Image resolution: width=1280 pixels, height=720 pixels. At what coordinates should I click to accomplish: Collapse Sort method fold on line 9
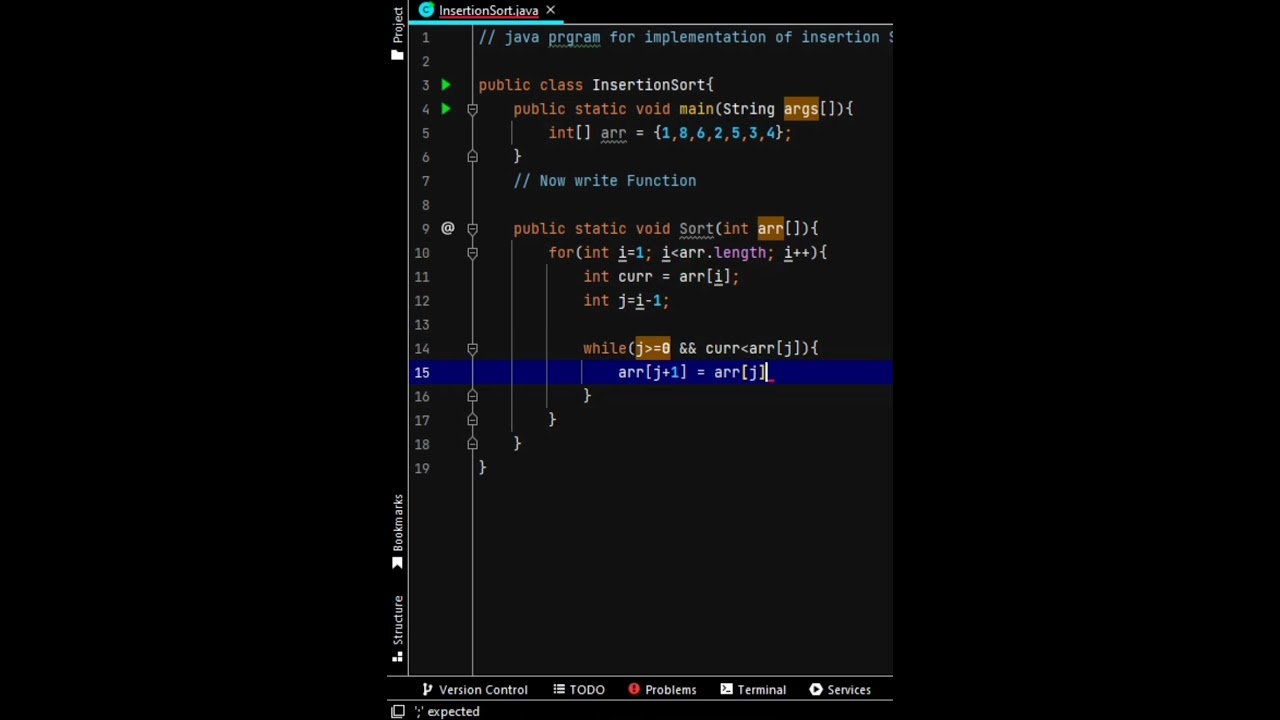tap(472, 229)
